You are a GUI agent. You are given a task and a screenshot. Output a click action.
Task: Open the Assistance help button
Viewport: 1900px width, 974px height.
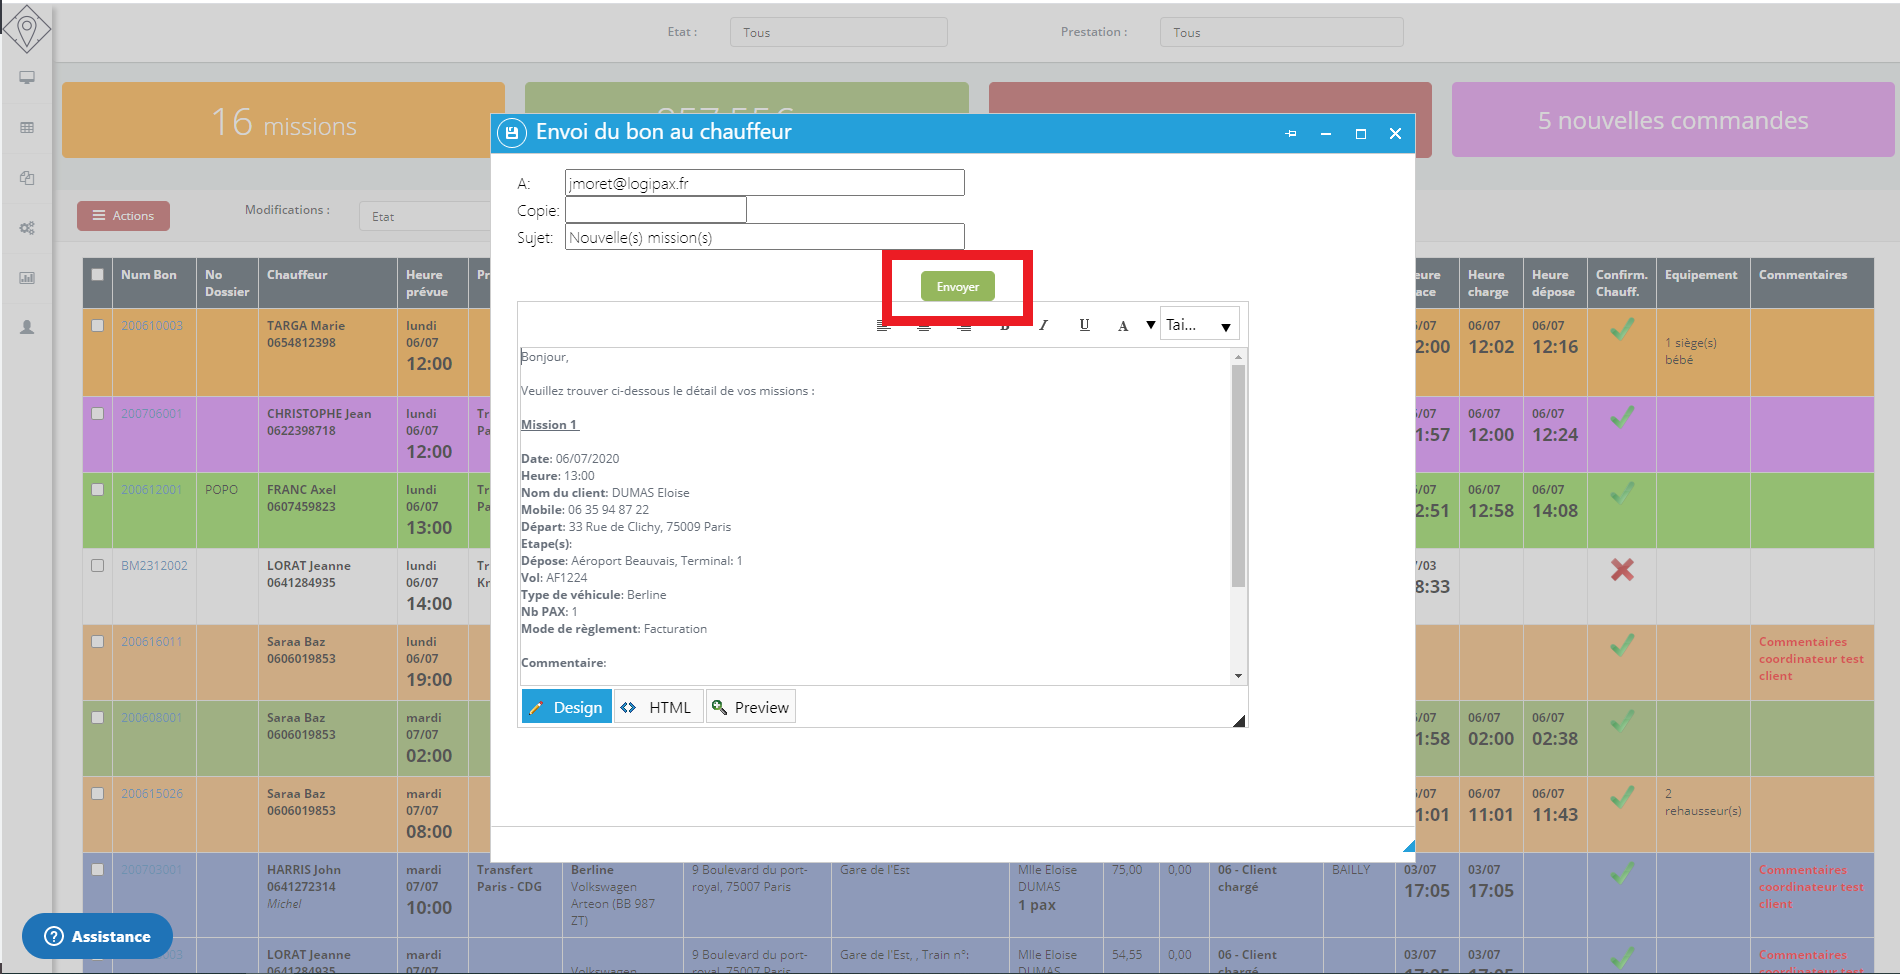(x=97, y=936)
